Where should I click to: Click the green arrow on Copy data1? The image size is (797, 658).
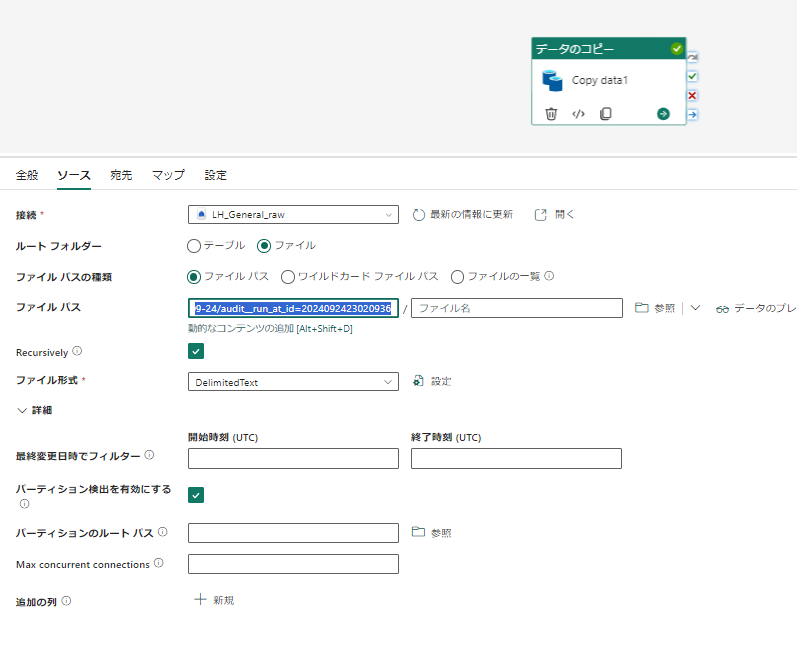coord(663,114)
